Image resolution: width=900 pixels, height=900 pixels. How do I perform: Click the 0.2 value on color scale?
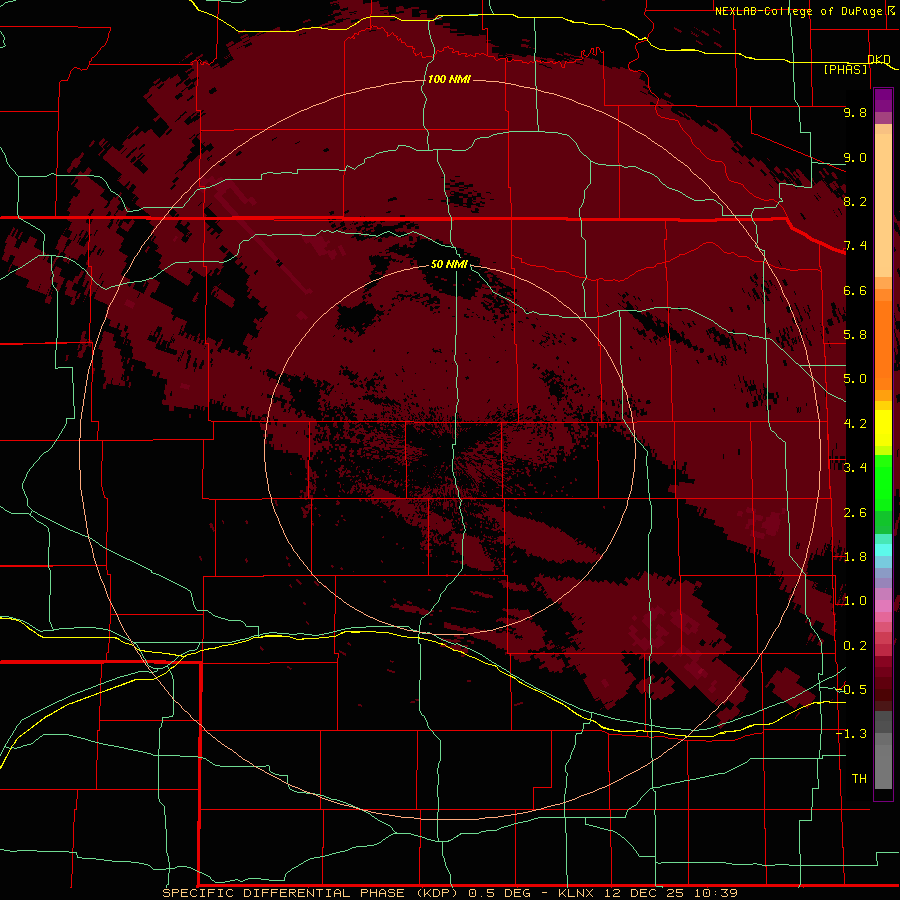tap(855, 646)
